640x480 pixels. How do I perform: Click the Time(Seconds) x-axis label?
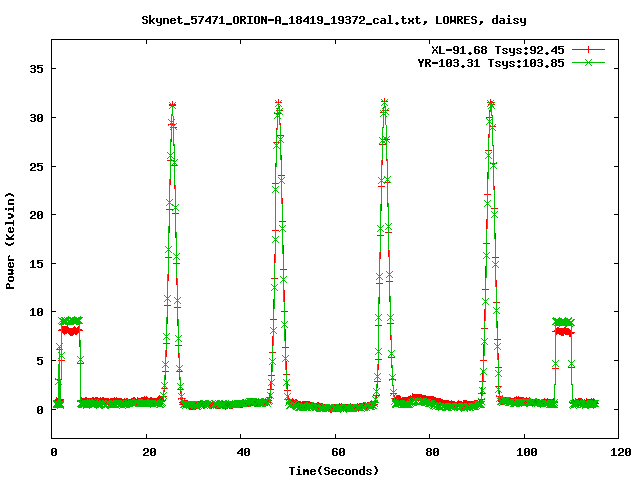[x=334, y=471]
